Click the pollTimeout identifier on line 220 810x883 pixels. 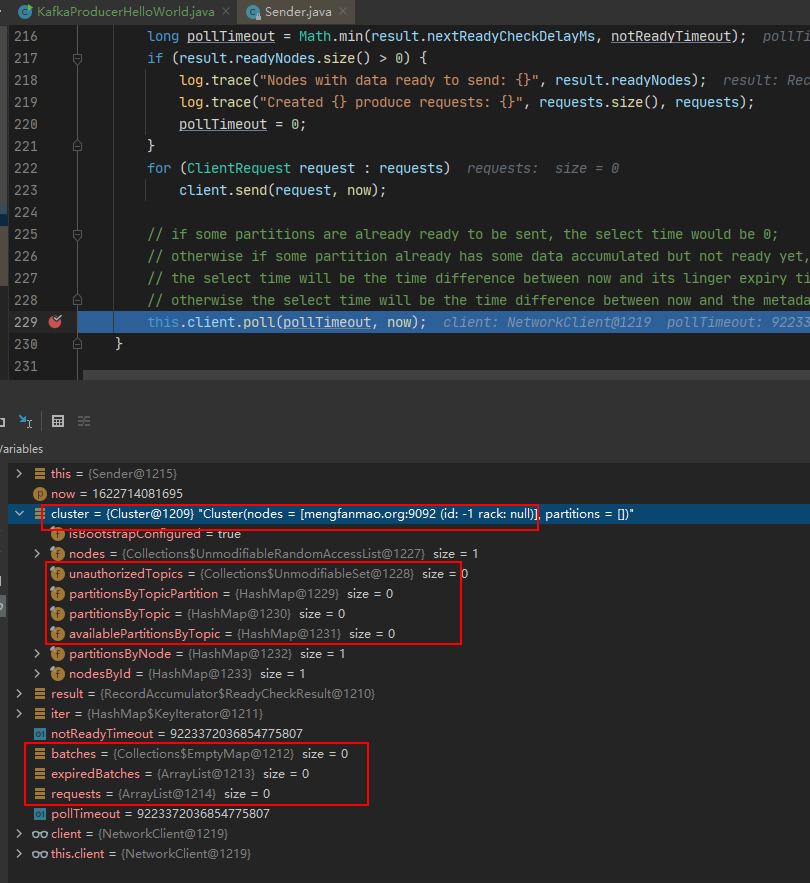pyautogui.click(x=223, y=124)
